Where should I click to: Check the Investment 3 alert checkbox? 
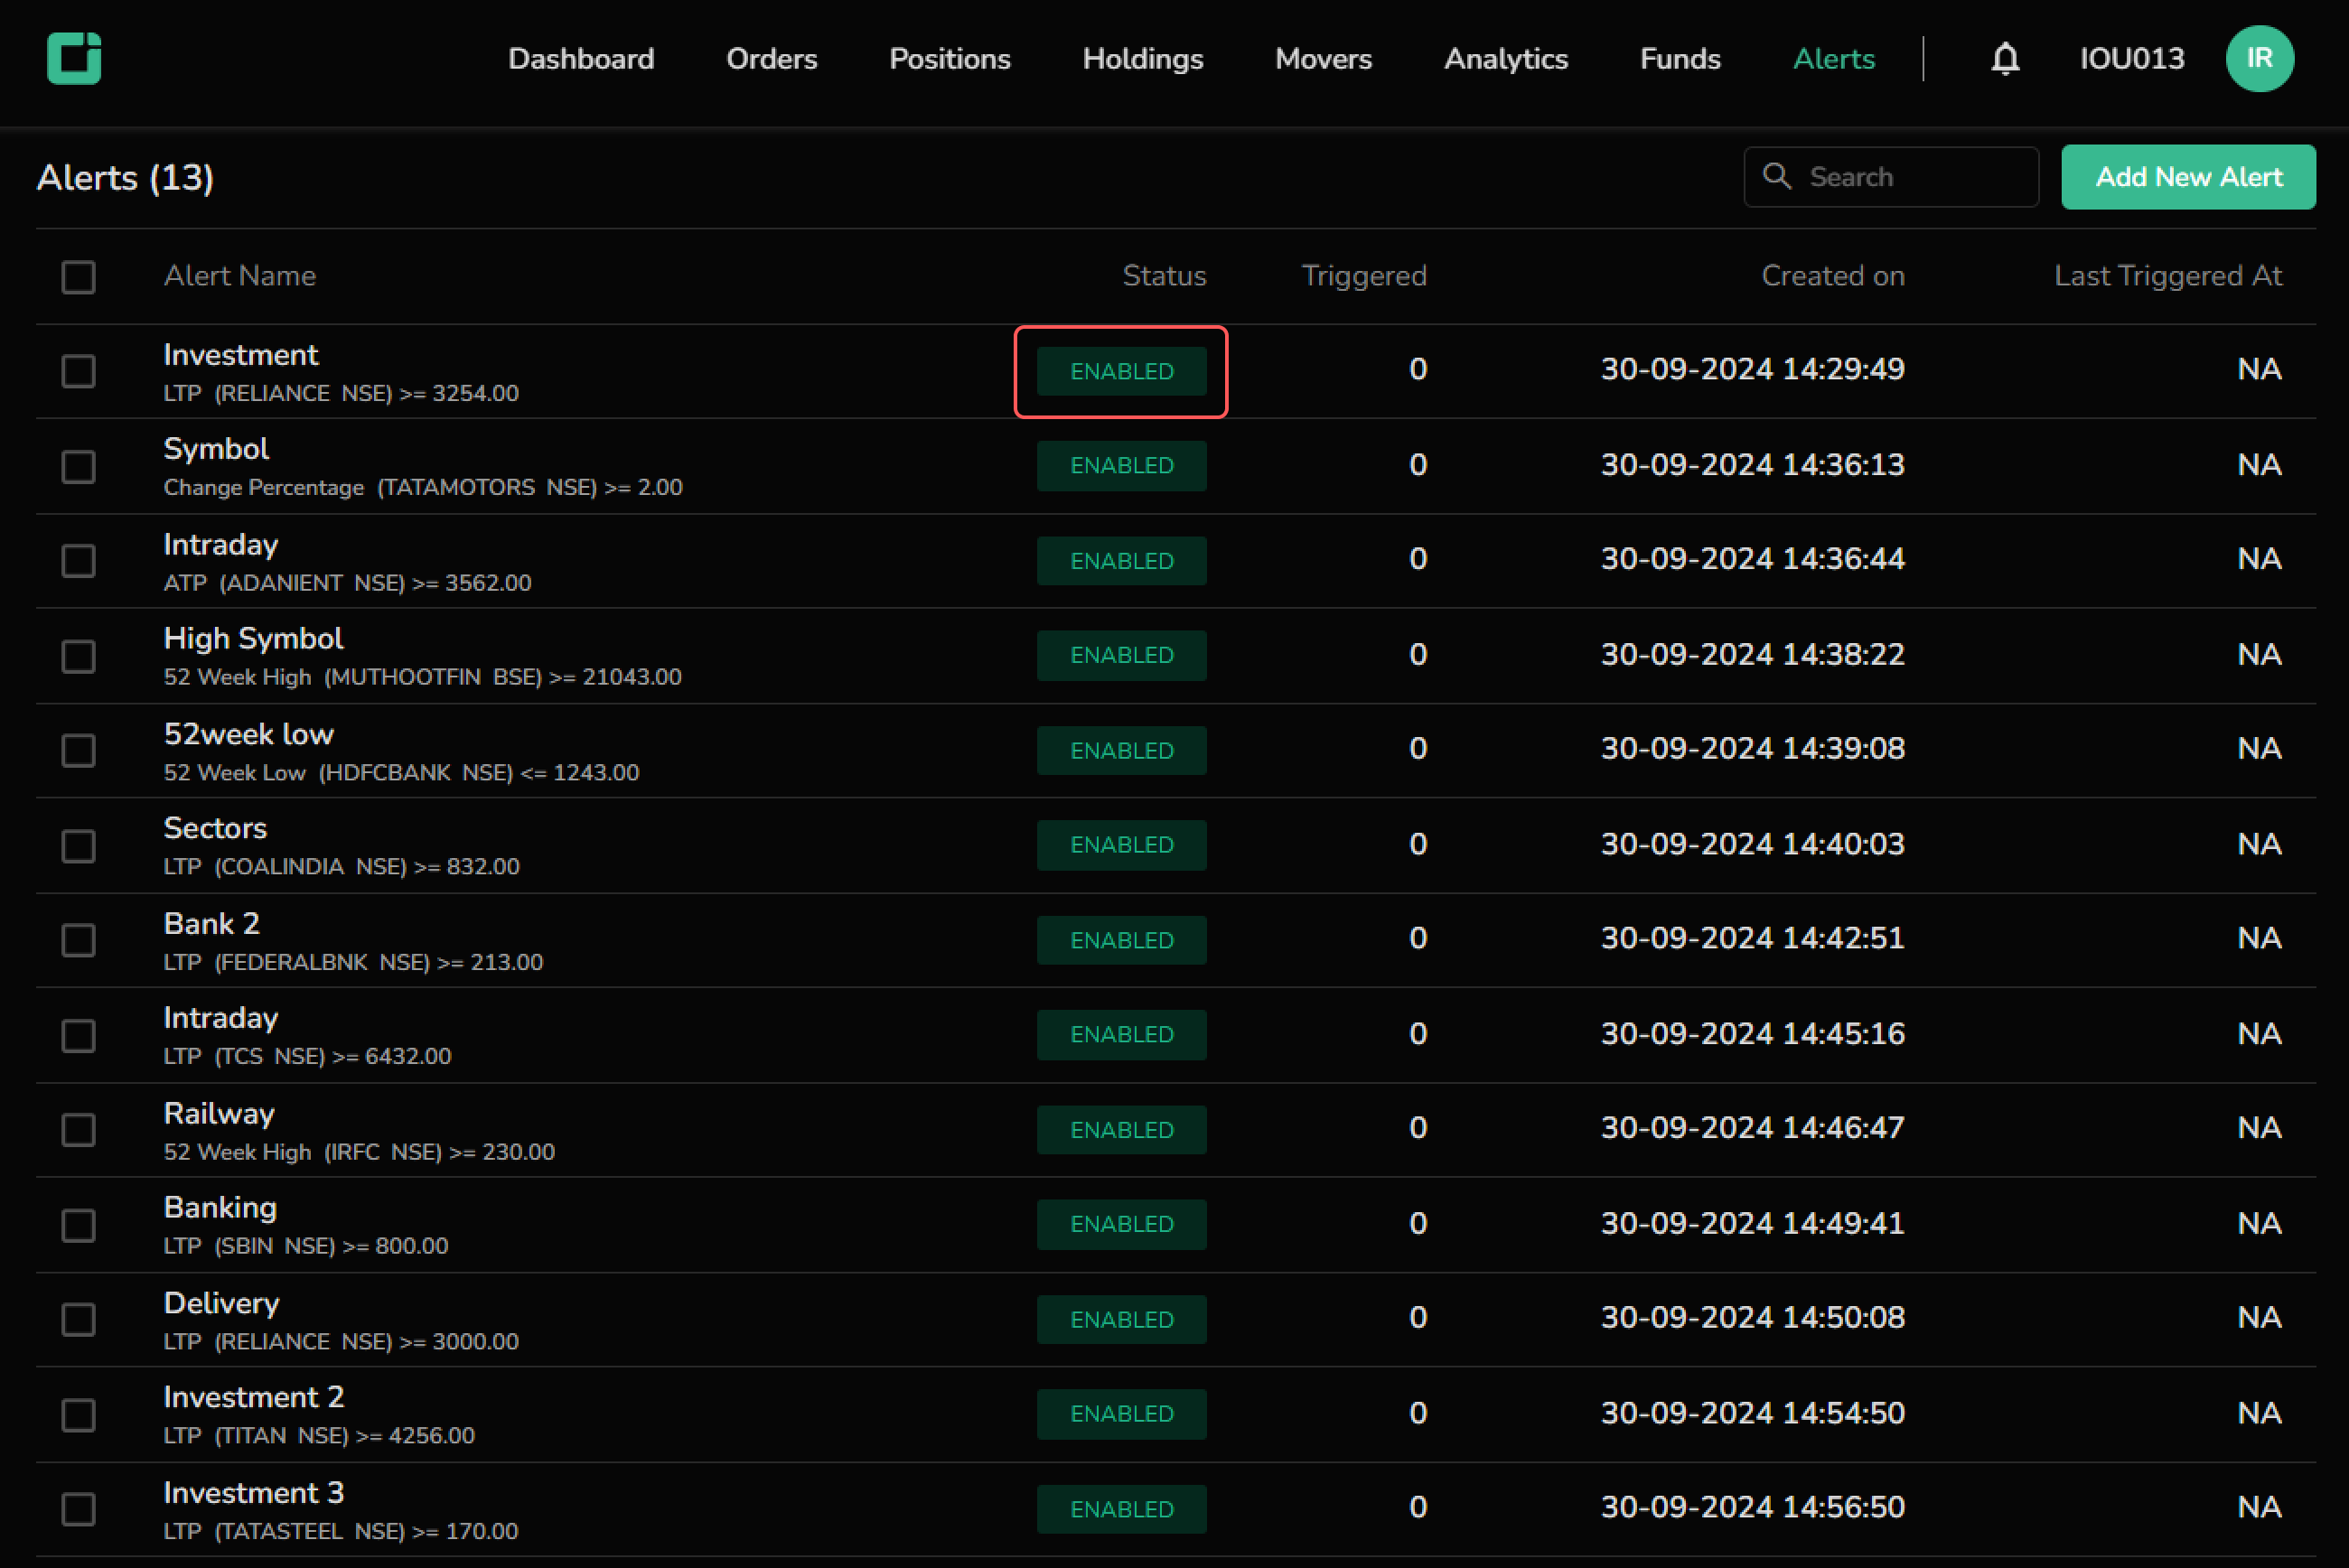78,1509
